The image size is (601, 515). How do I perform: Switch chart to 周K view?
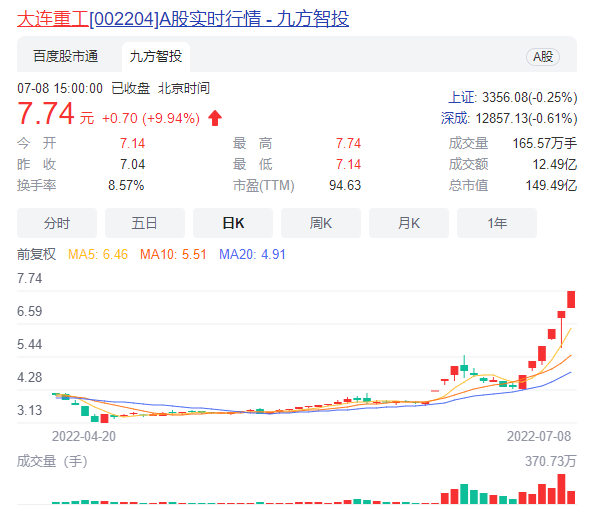(321, 223)
